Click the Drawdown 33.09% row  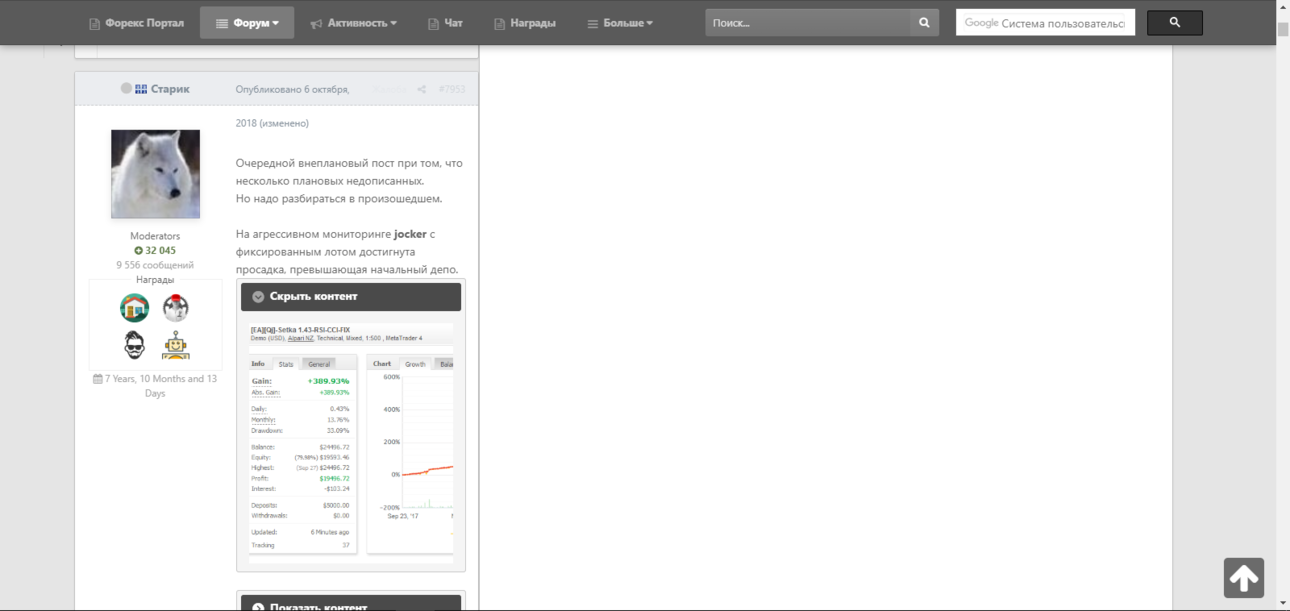pyautogui.click(x=300, y=431)
